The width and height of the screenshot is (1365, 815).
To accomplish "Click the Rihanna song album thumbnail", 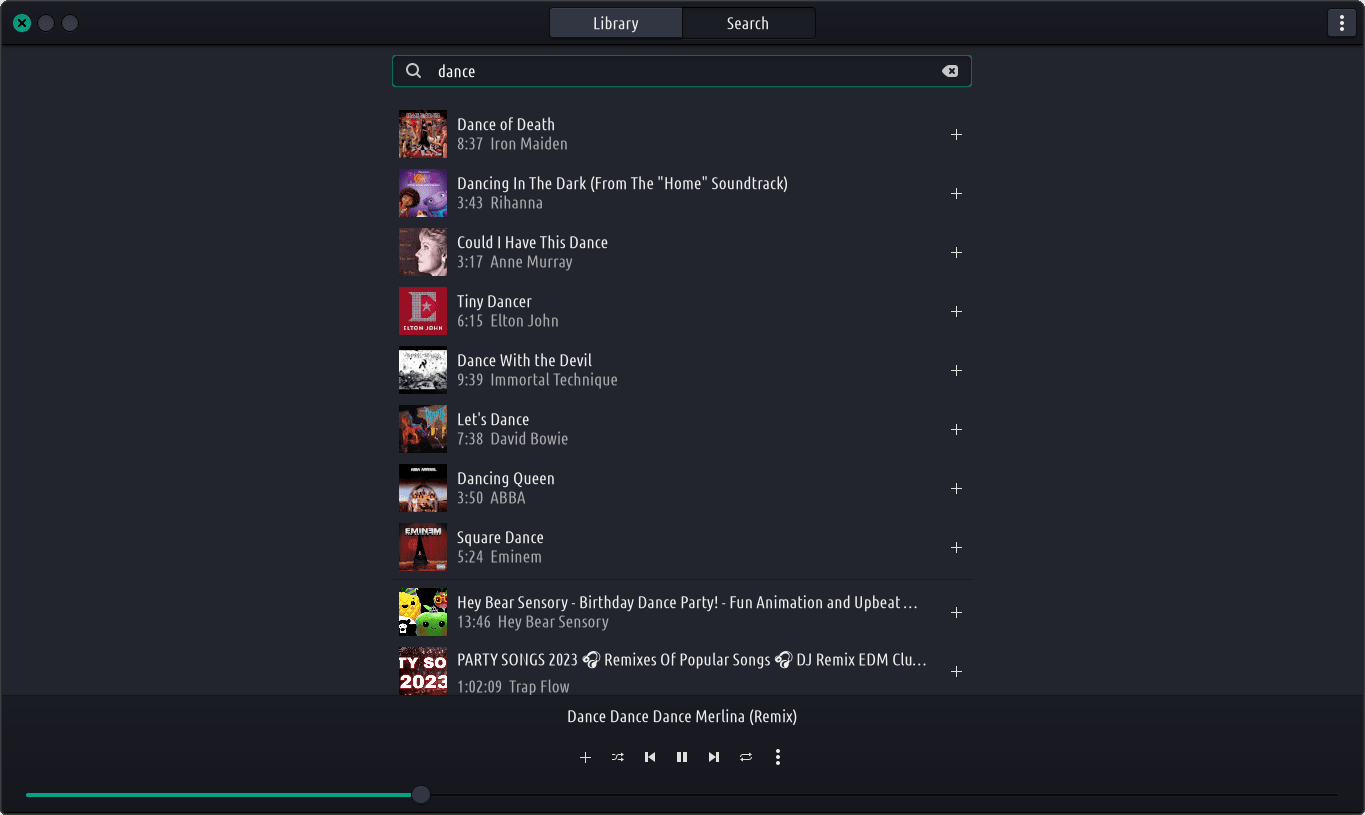I will pos(423,193).
